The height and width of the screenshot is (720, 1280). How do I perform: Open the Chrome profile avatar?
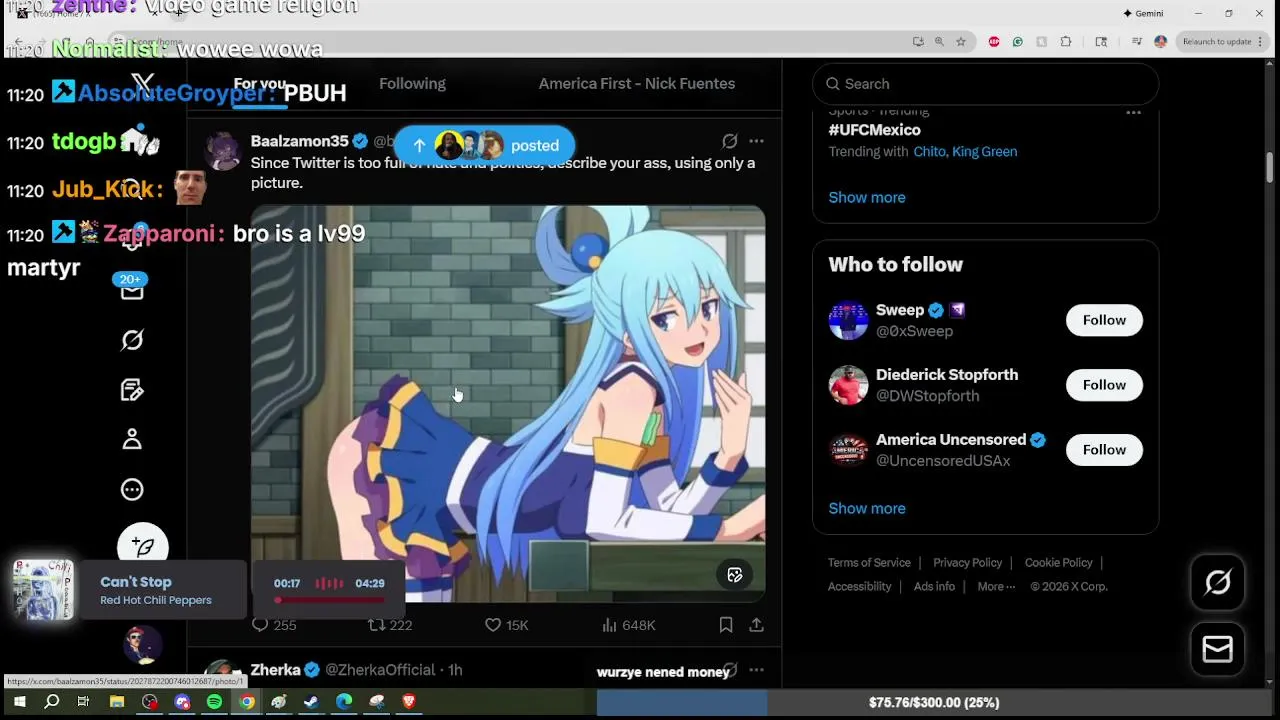pyautogui.click(x=1160, y=42)
